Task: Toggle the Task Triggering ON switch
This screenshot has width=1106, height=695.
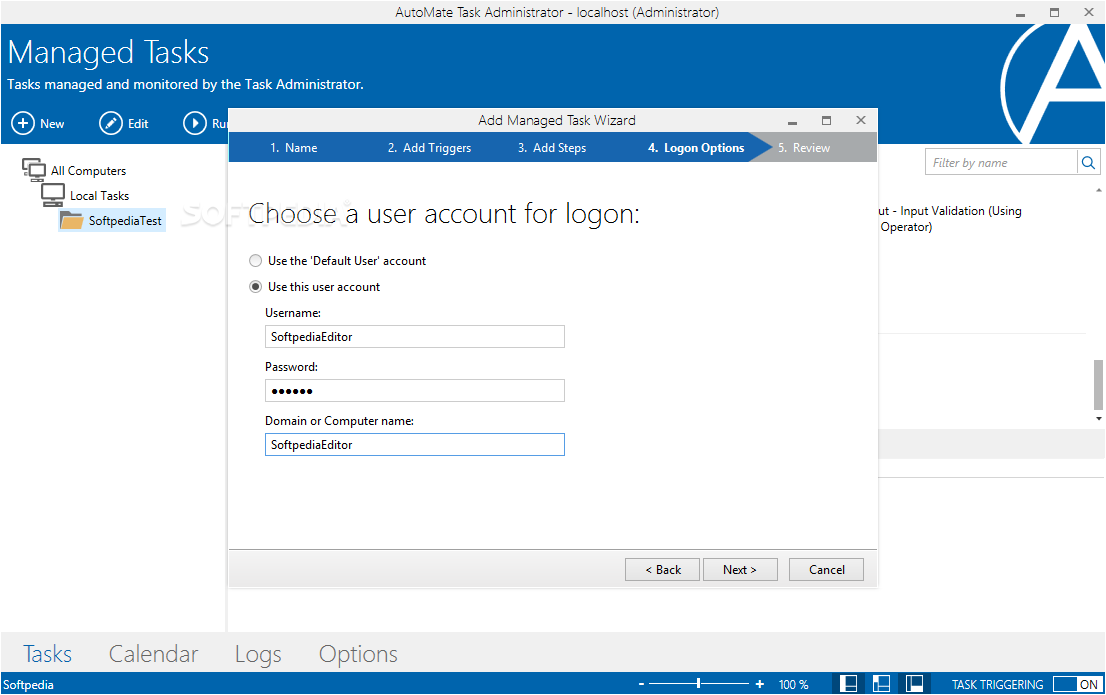Action: [x=1076, y=684]
